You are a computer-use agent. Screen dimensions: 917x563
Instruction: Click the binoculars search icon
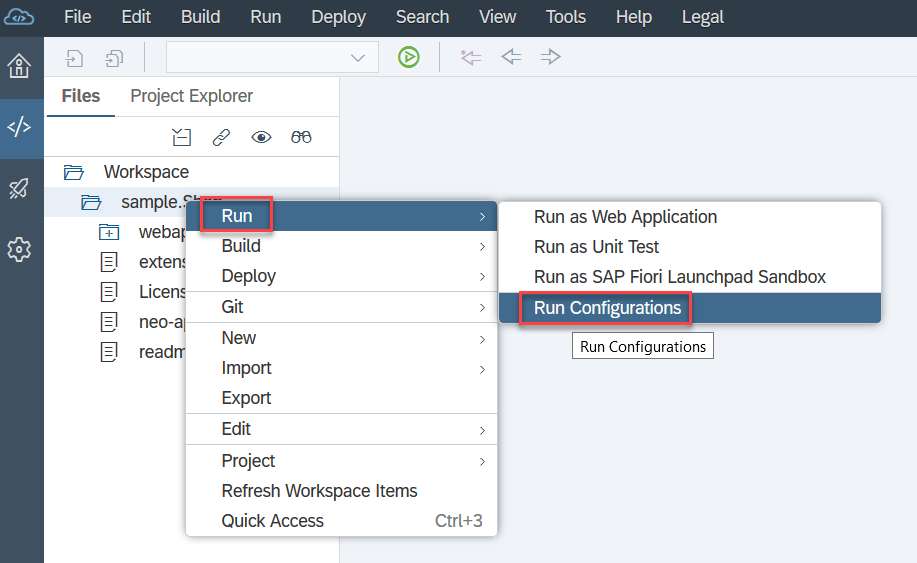tap(301, 137)
